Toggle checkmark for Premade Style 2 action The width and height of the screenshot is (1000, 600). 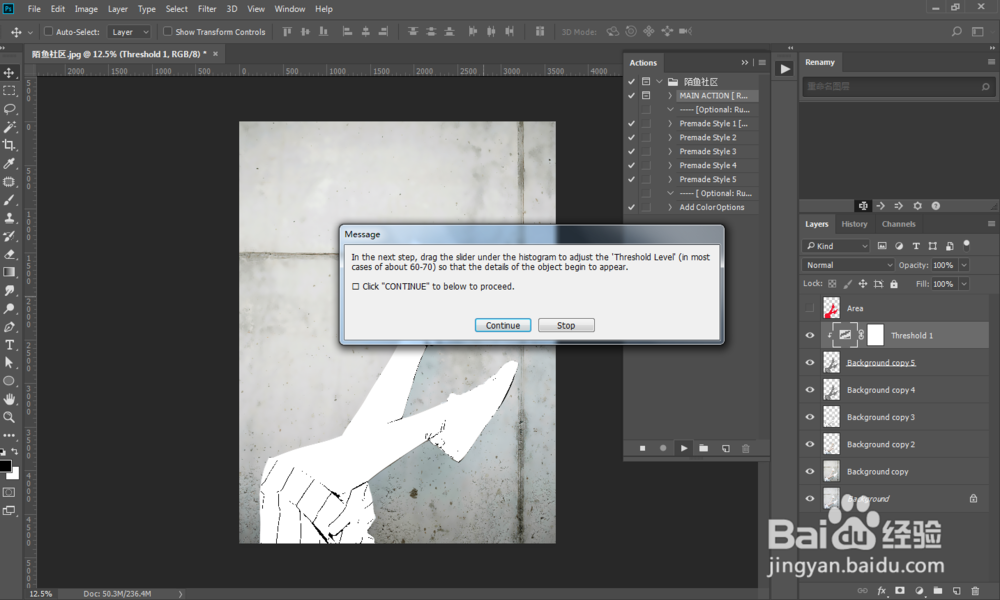(631, 138)
